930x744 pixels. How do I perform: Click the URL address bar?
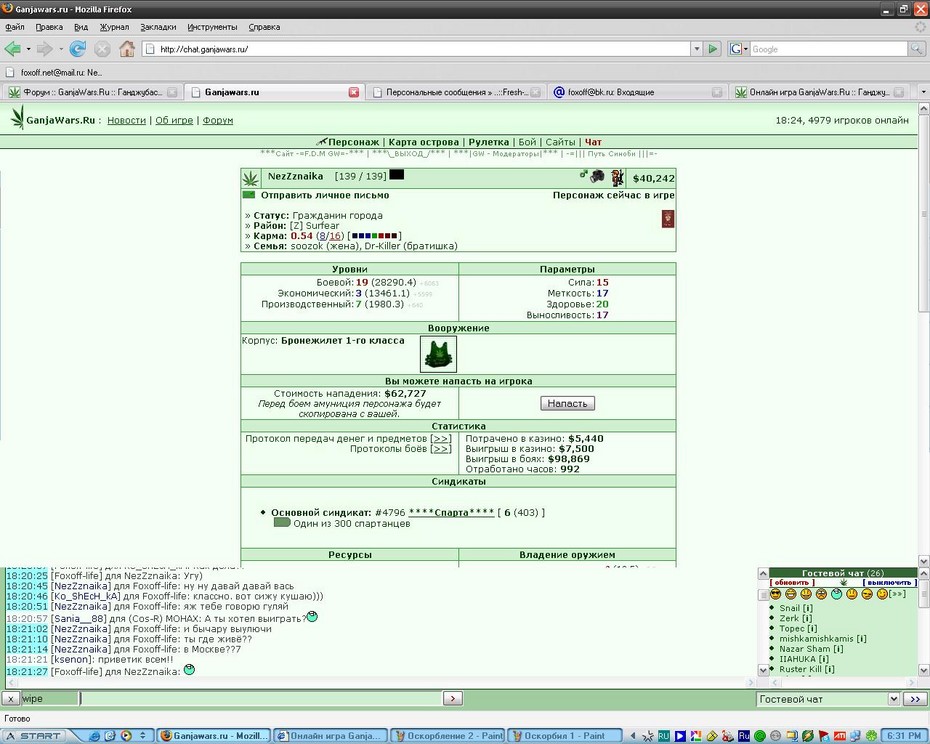pyautogui.click(x=418, y=49)
